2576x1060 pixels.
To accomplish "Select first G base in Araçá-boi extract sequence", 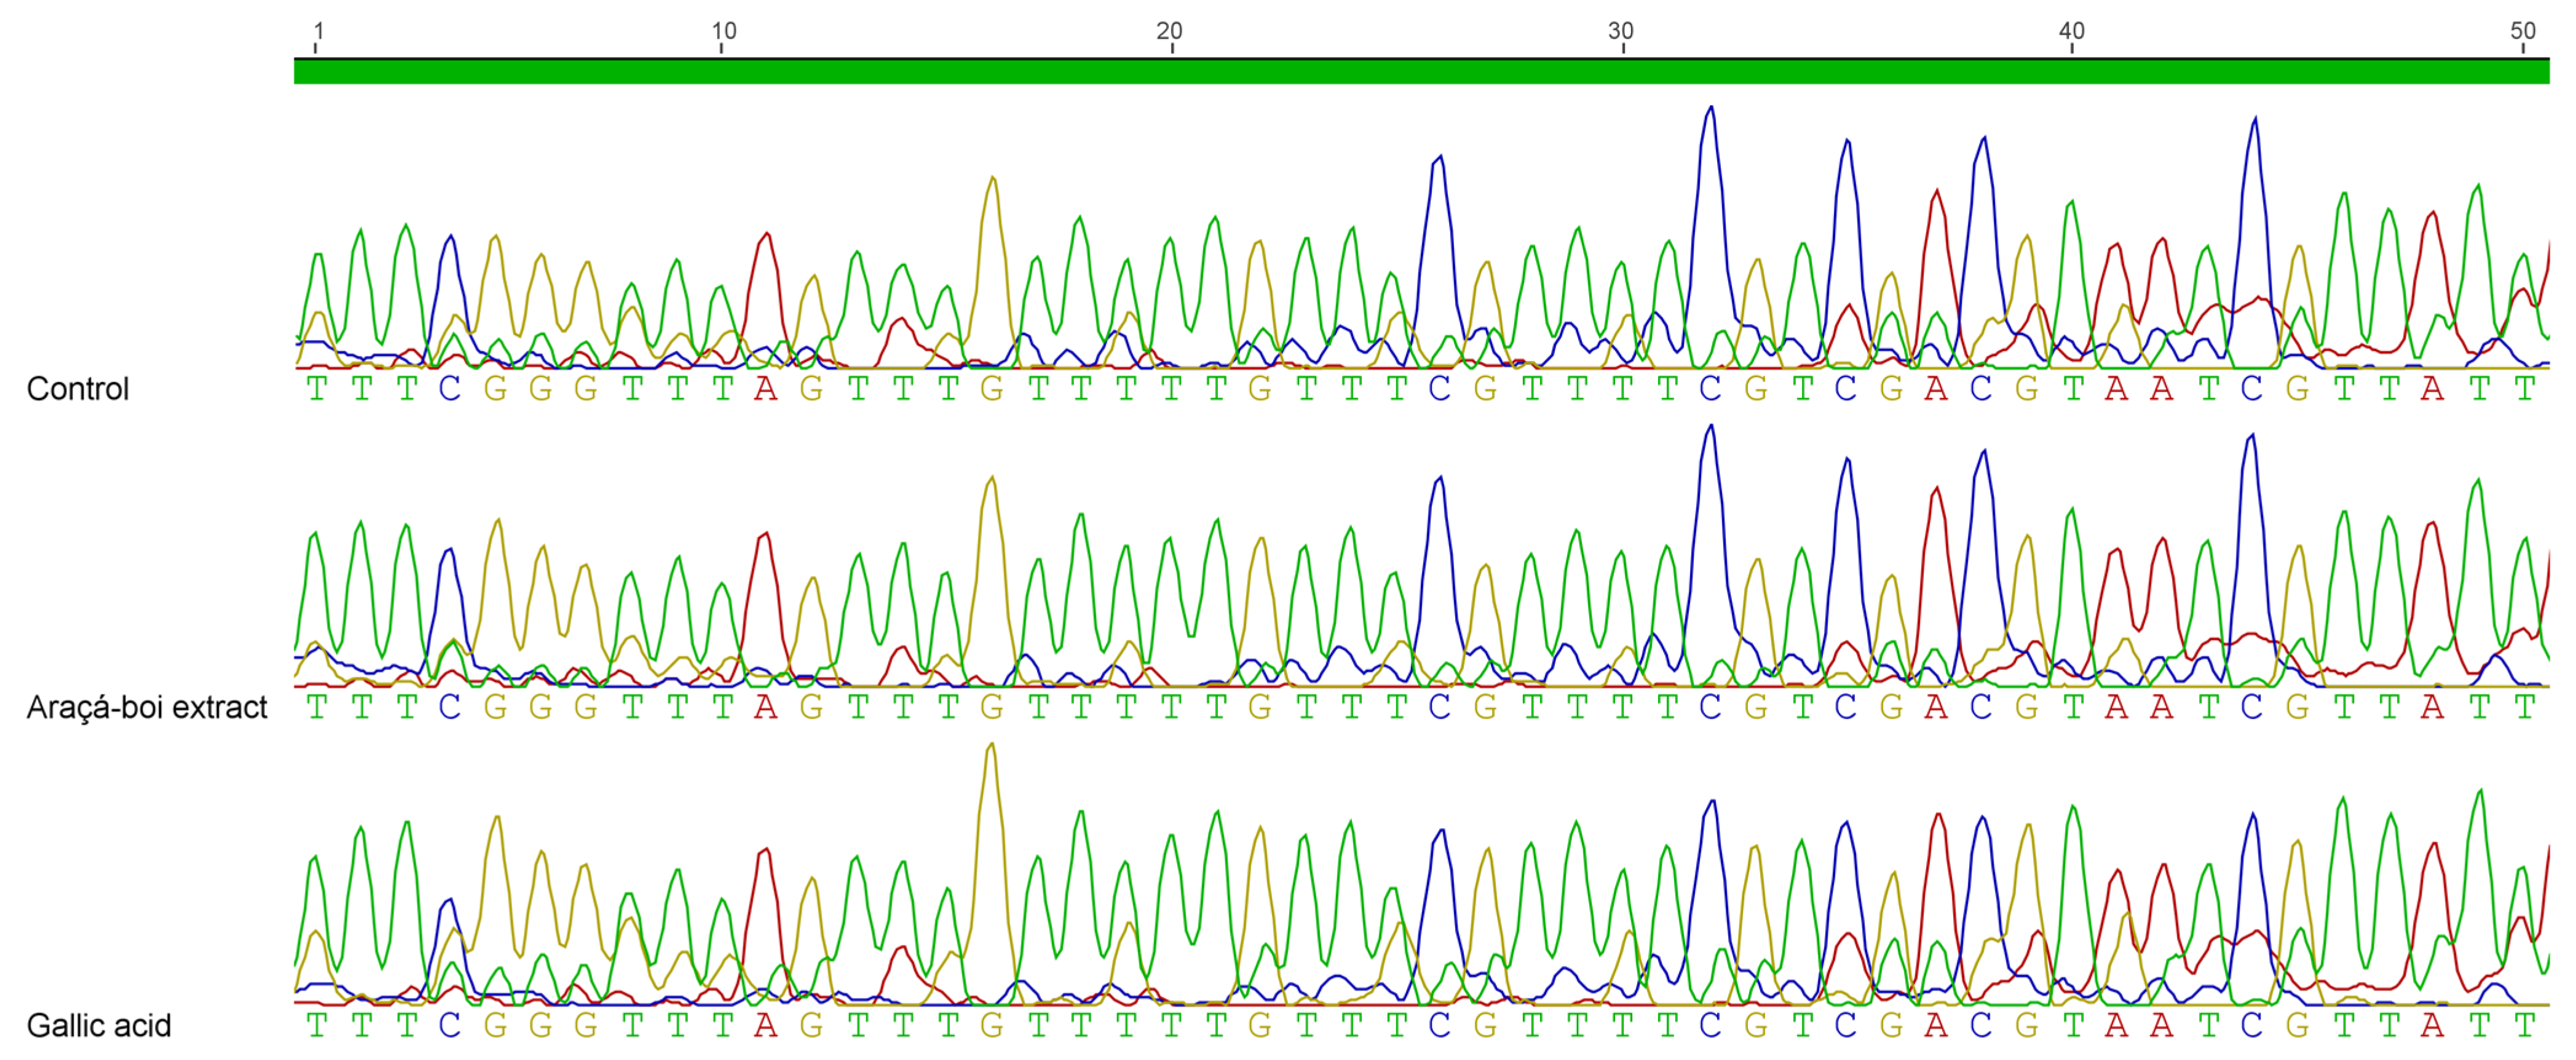I will pos(495,707).
